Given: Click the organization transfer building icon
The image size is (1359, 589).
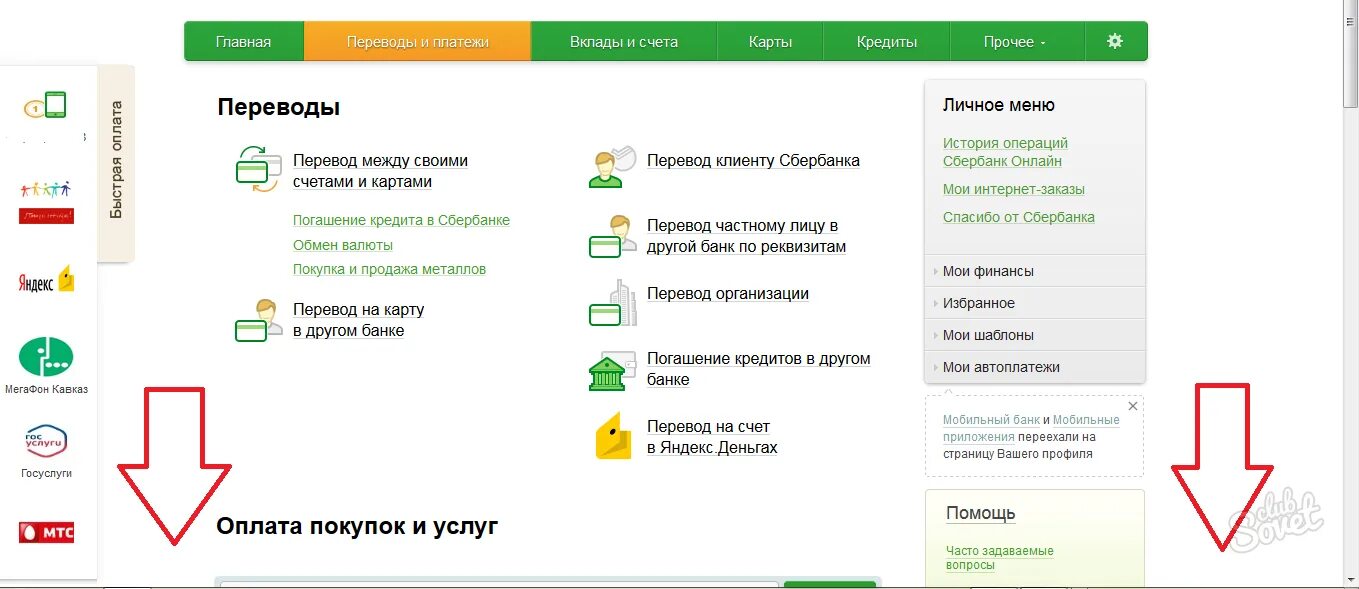Looking at the screenshot, I should [x=612, y=303].
